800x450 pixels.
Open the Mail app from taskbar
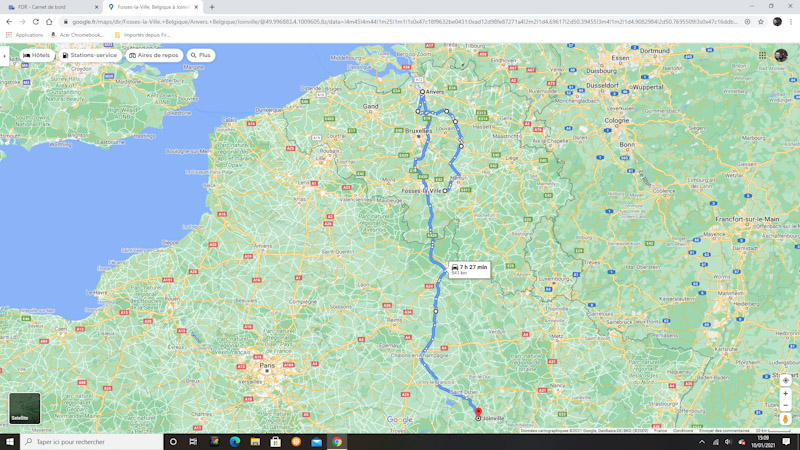[x=316, y=442]
